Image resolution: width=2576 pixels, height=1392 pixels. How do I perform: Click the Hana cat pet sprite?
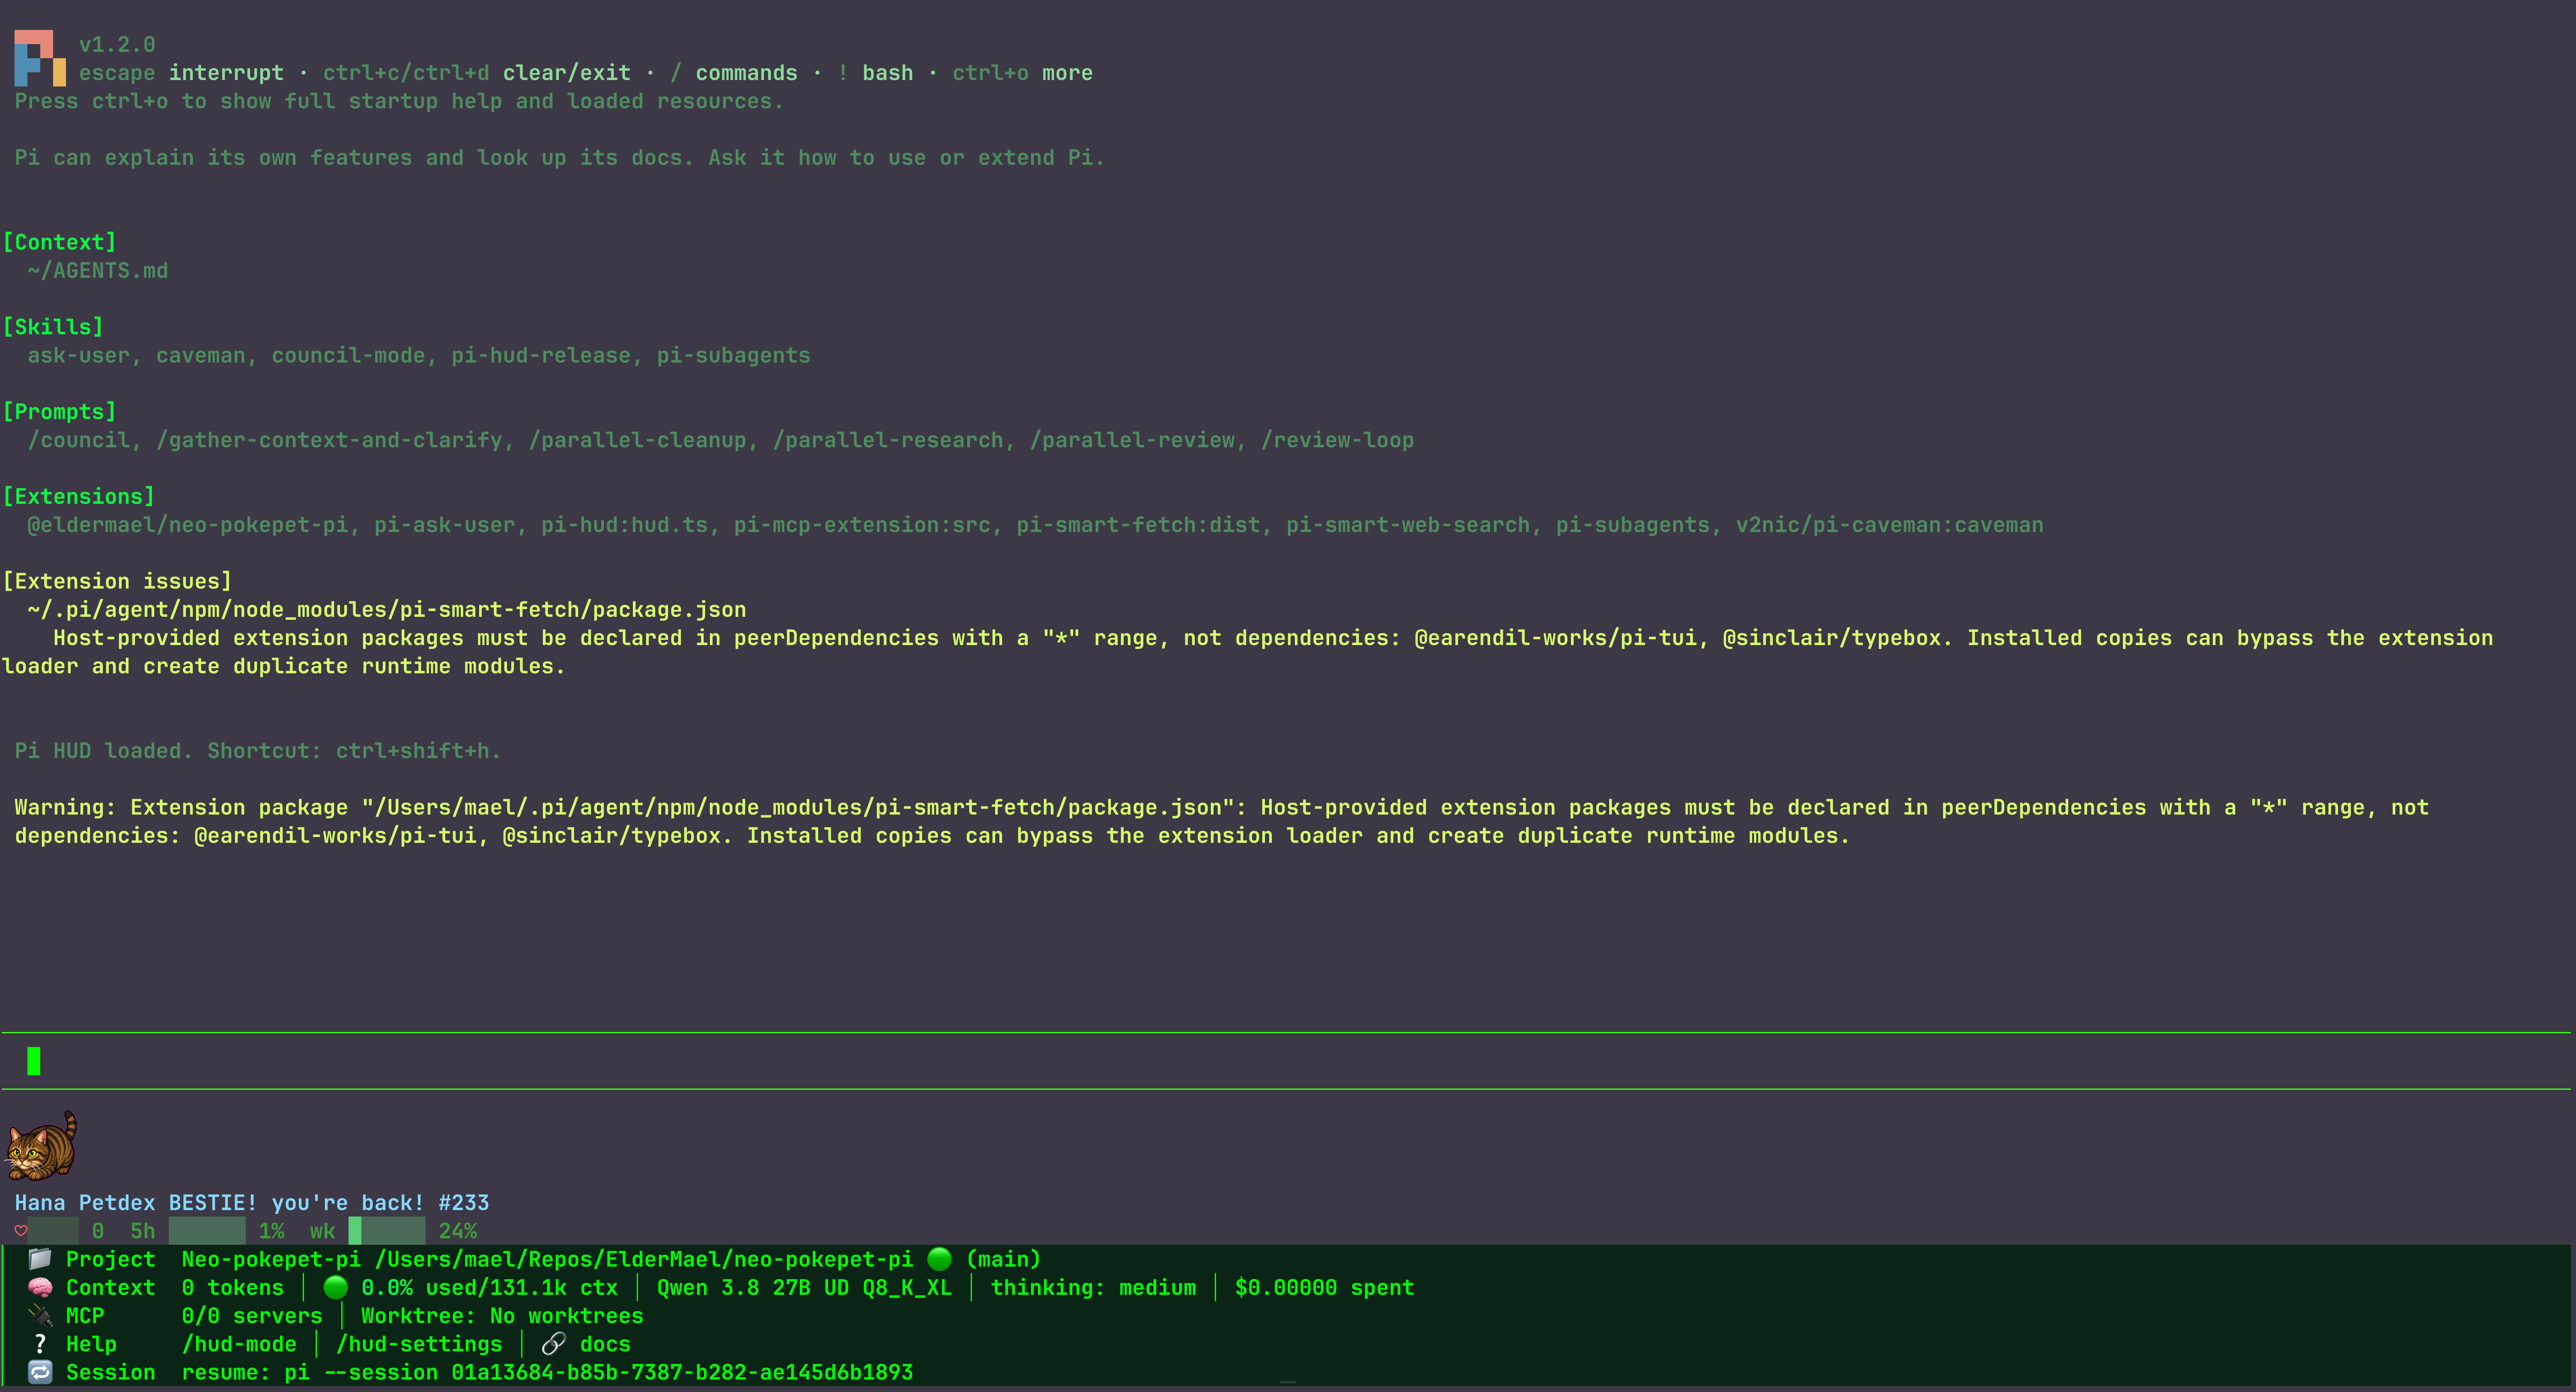(41, 1146)
